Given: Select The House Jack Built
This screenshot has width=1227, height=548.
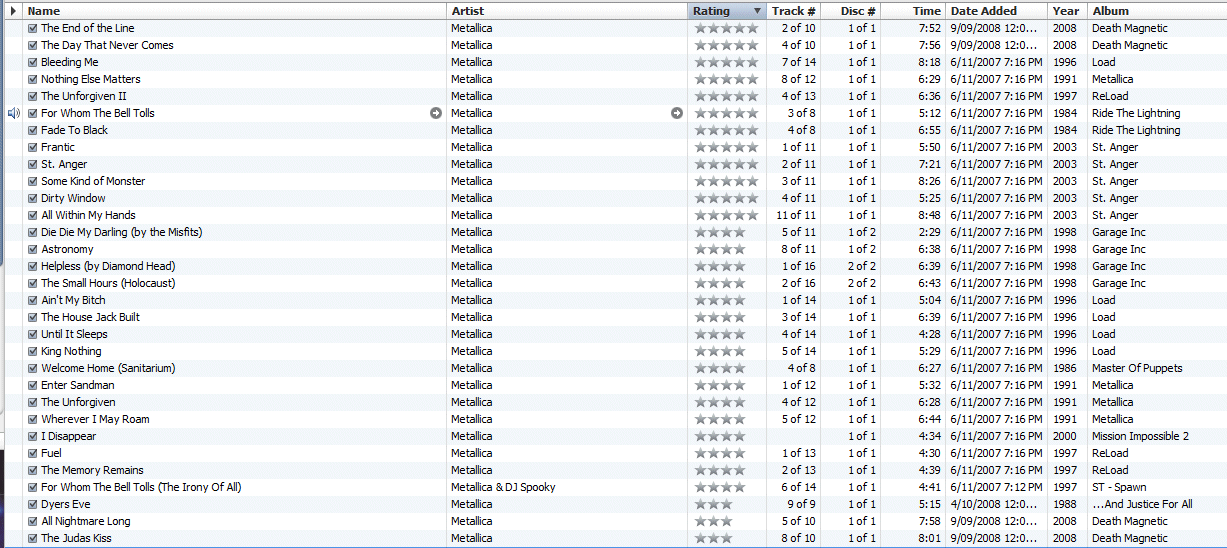Looking at the screenshot, I should coord(90,317).
